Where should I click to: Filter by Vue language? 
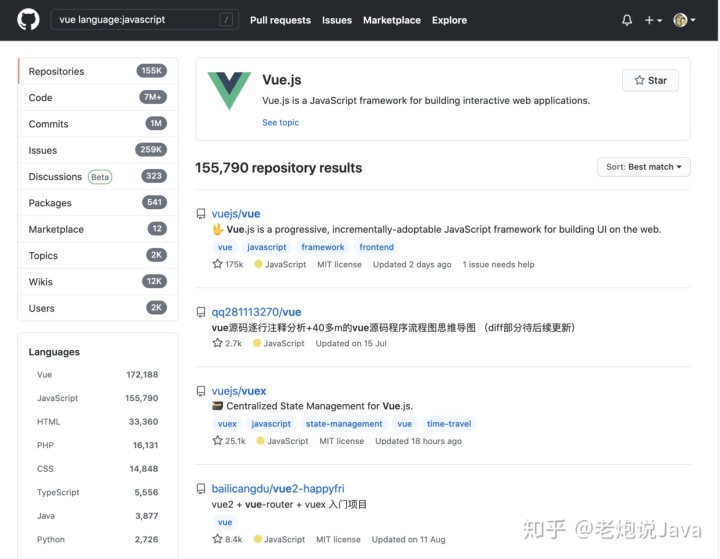[97, 375]
